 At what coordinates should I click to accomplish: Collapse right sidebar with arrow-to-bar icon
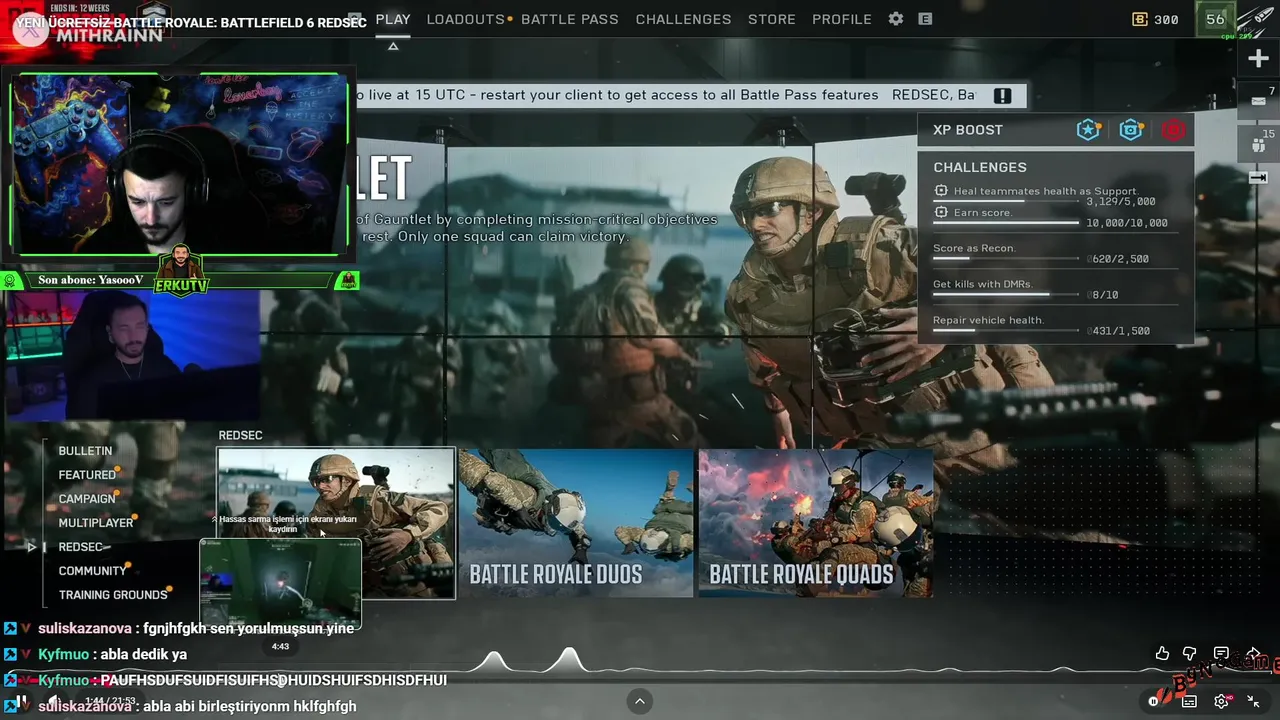click(1258, 177)
